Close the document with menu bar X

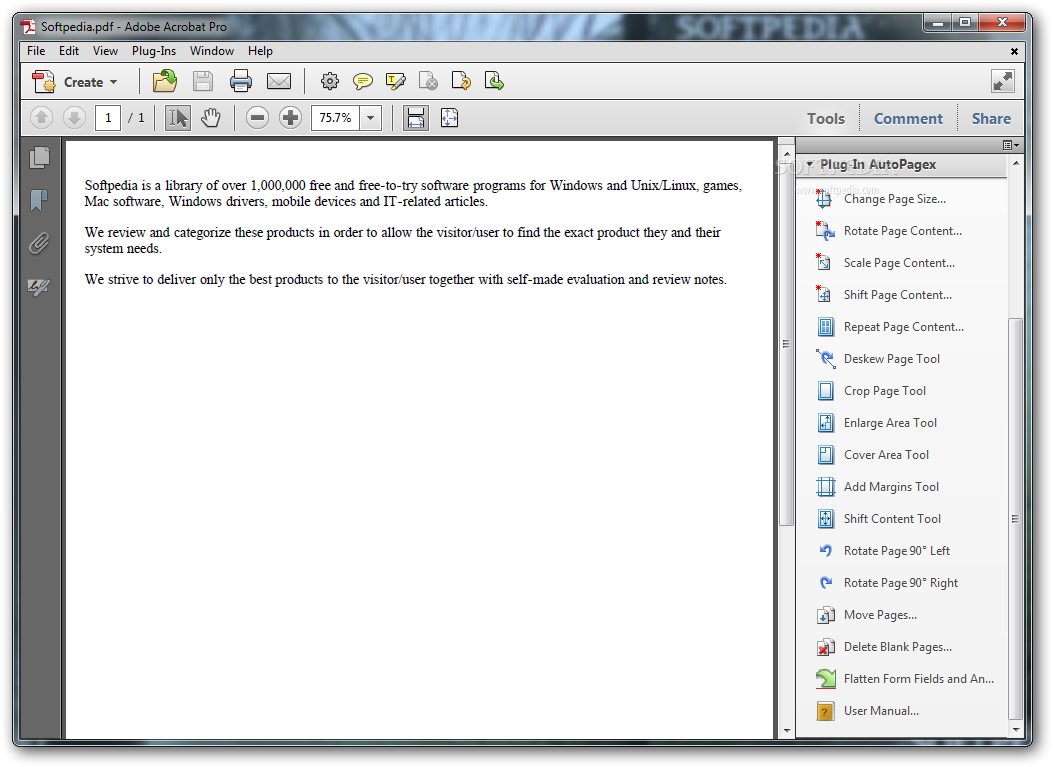tap(1014, 51)
